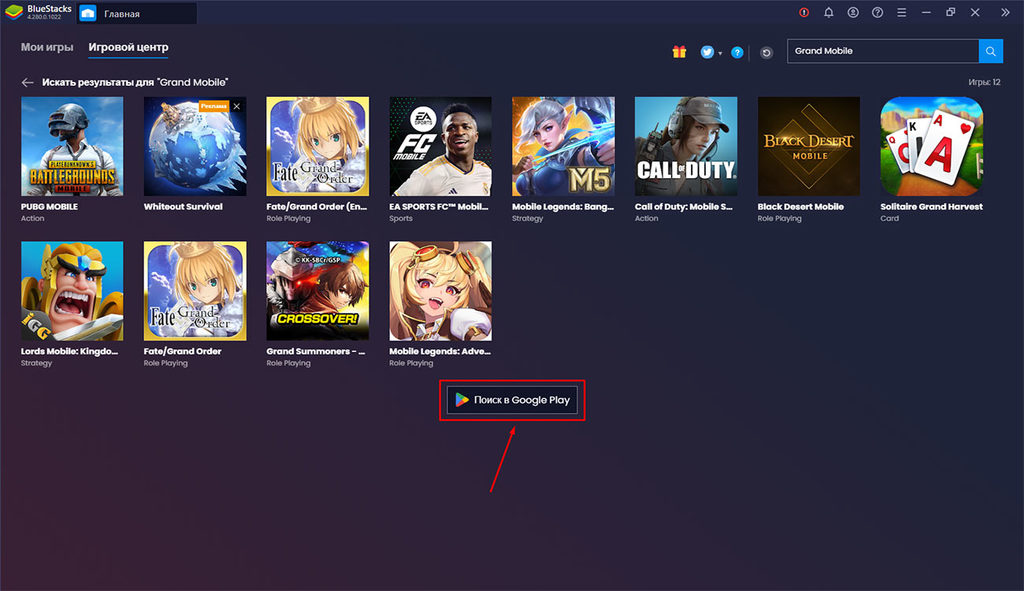Close the Whiteout Survival ad
The width and height of the screenshot is (1024, 591).
click(237, 106)
